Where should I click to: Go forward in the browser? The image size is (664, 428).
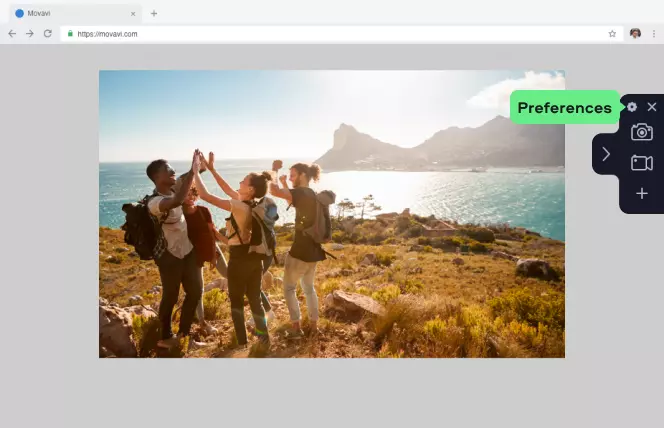click(30, 33)
